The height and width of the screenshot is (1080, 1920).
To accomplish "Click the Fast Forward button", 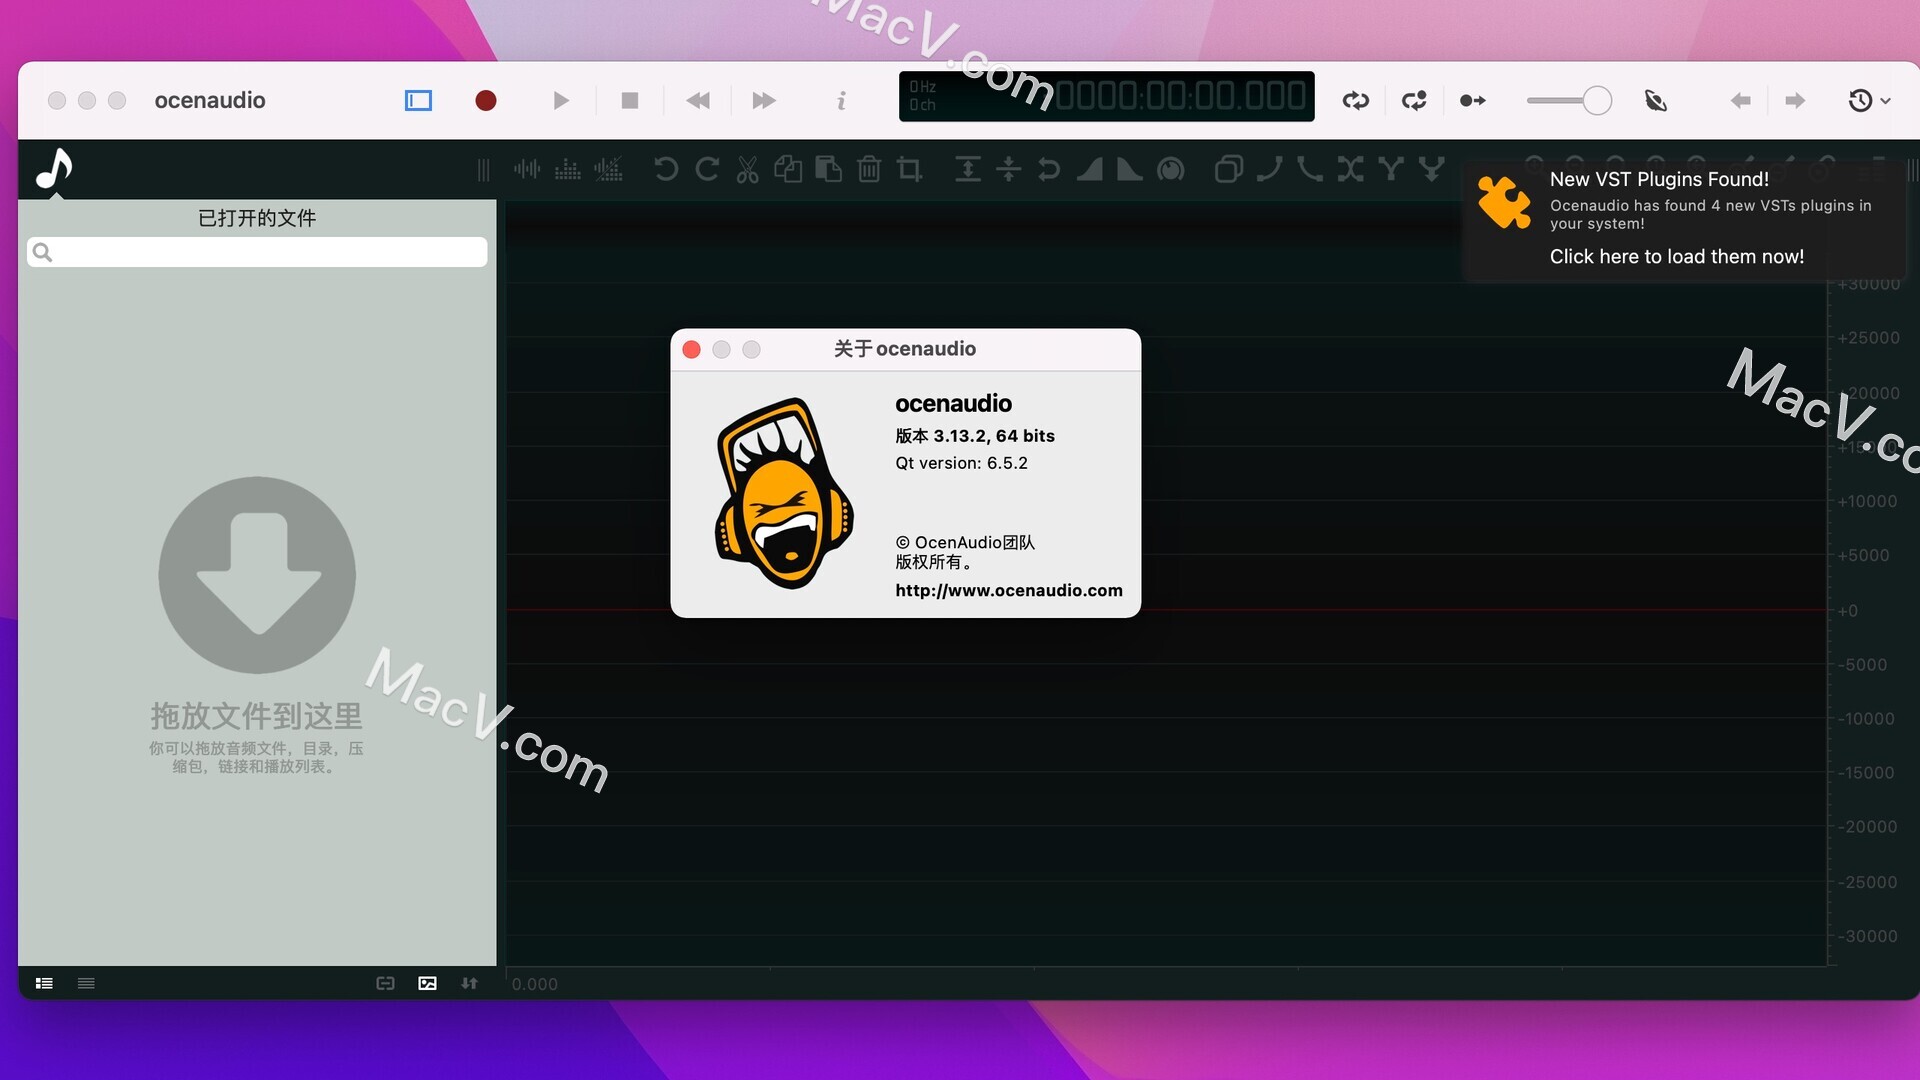I will tap(764, 100).
